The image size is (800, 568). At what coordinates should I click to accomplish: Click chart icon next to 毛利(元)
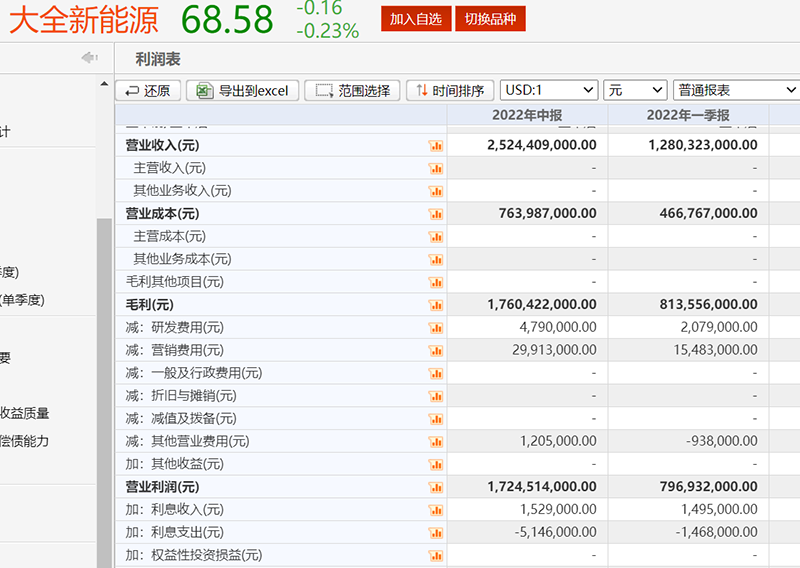coord(435,305)
